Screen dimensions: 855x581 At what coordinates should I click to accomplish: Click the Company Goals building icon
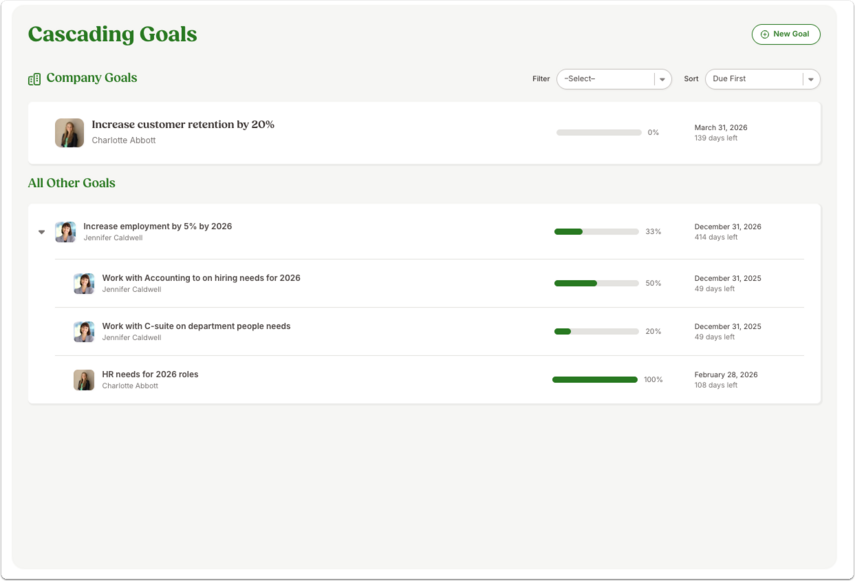[x=34, y=79]
